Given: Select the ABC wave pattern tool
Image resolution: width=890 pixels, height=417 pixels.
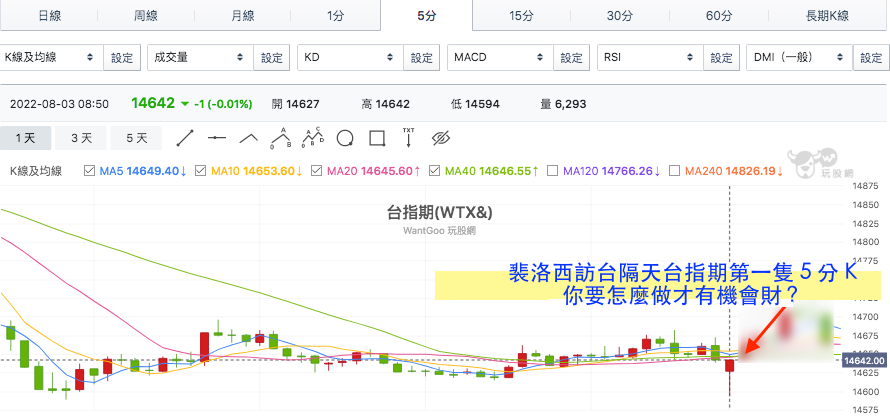Looking at the screenshot, I should pos(281,138).
